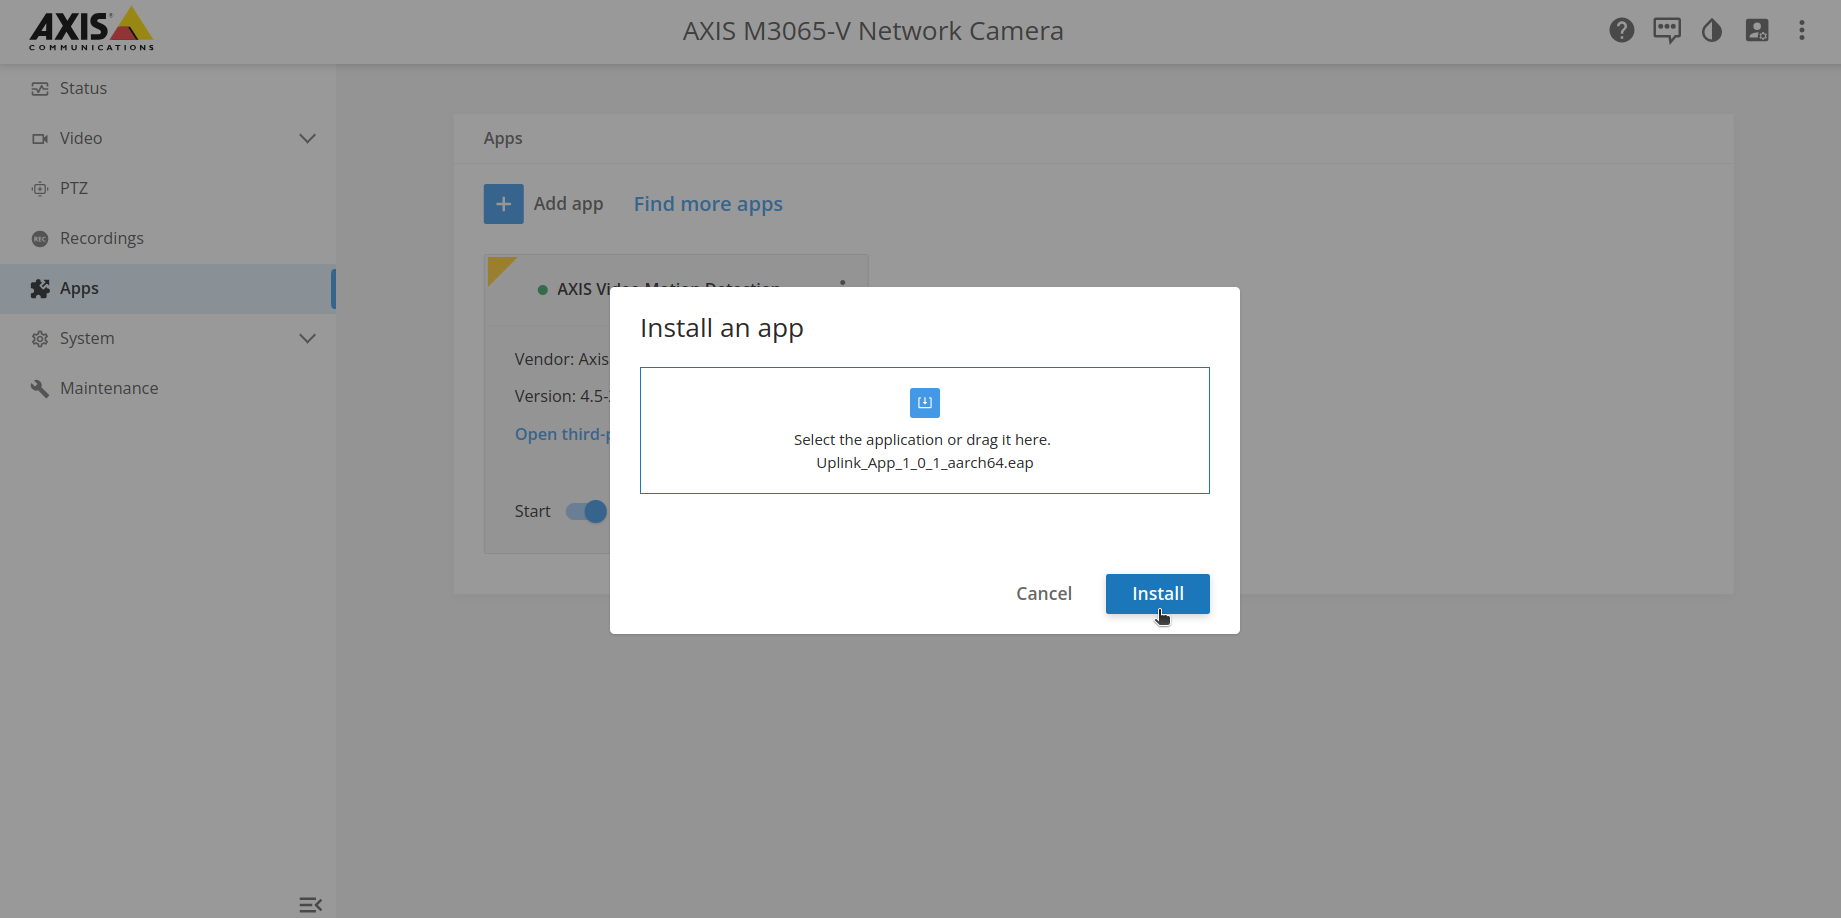Screen dimensions: 1841x918
Task: Click the blue plus Add app icon
Action: (503, 204)
